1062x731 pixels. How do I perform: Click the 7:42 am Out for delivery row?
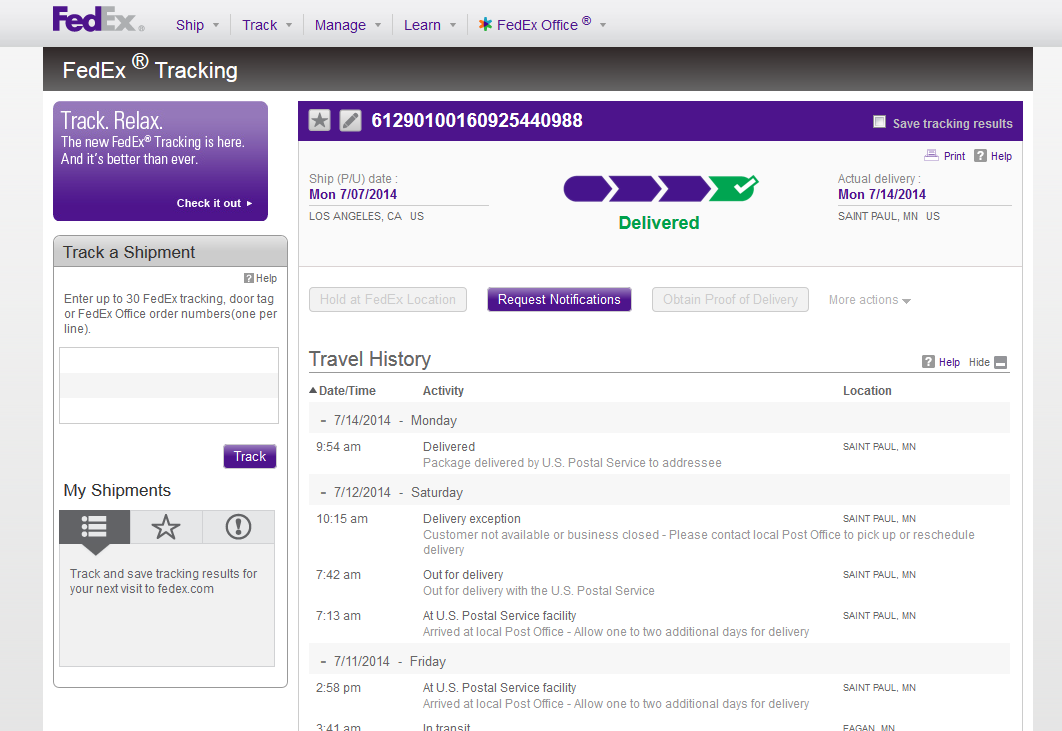659,583
